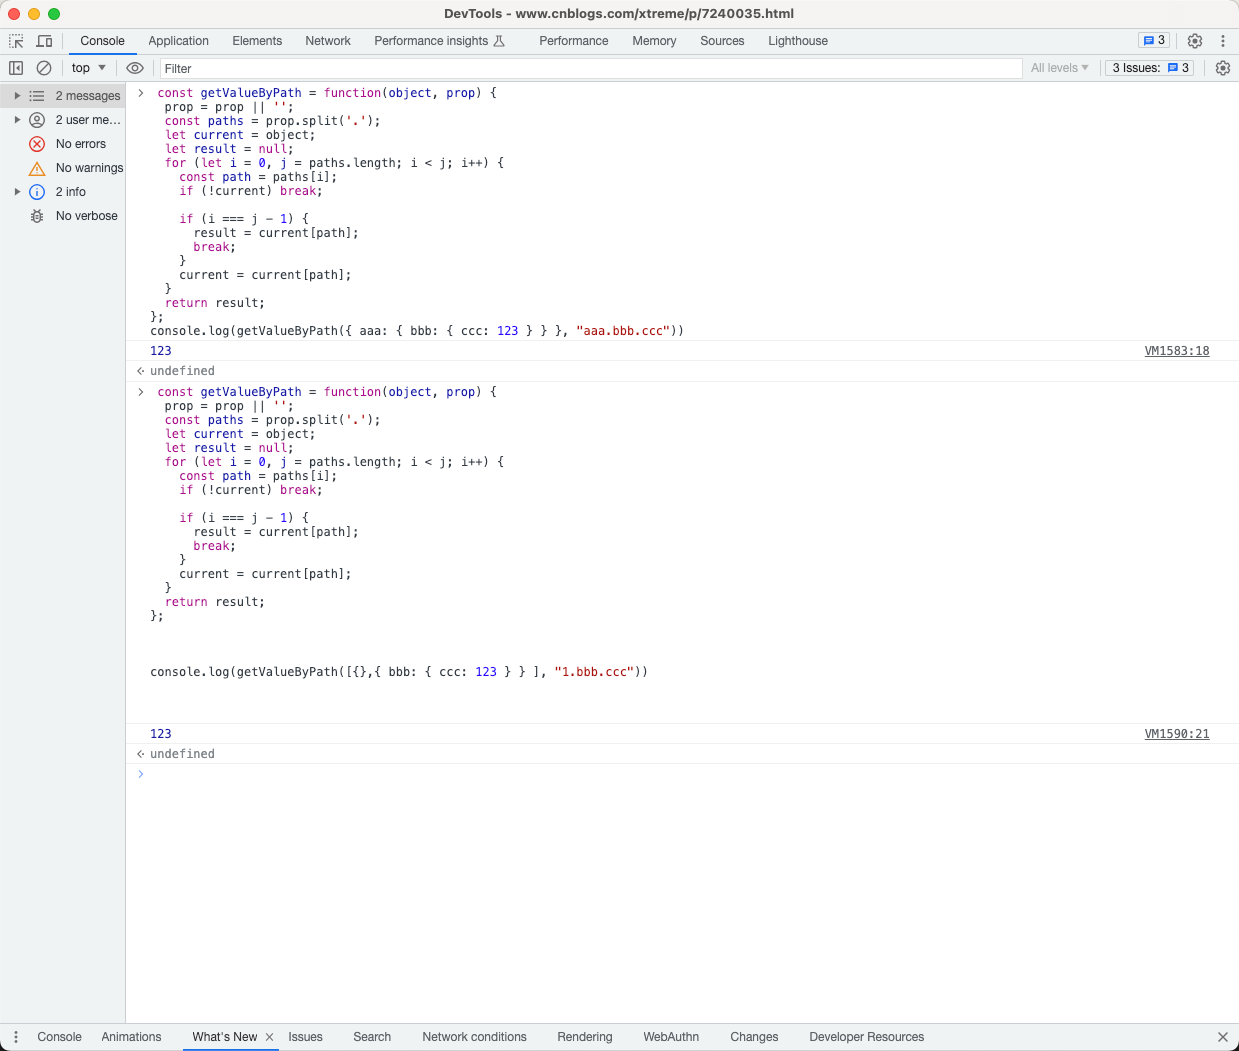Viewport: 1239px width, 1051px height.
Task: Expand the 2 messages group
Action: tap(17, 96)
